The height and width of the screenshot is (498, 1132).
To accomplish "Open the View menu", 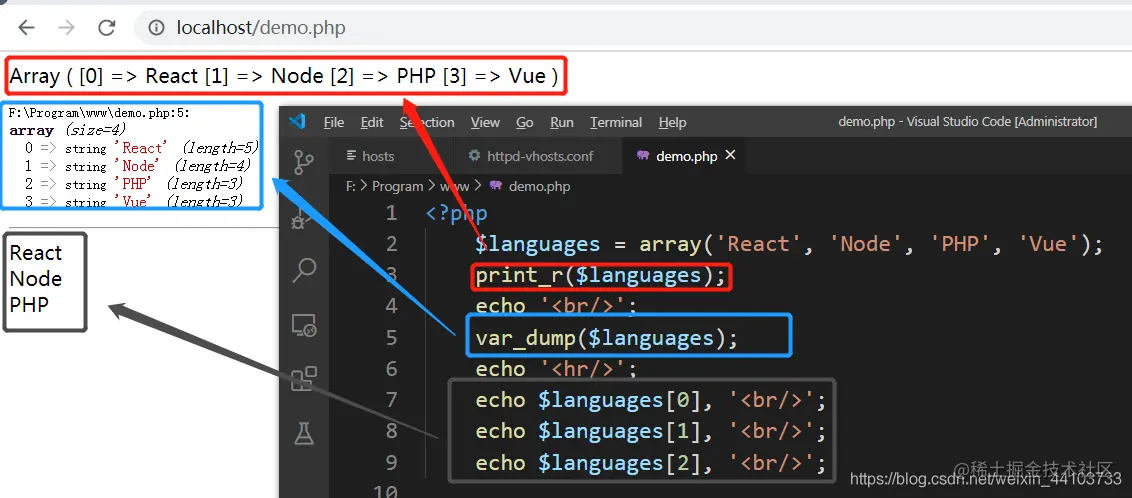I will click(485, 123).
